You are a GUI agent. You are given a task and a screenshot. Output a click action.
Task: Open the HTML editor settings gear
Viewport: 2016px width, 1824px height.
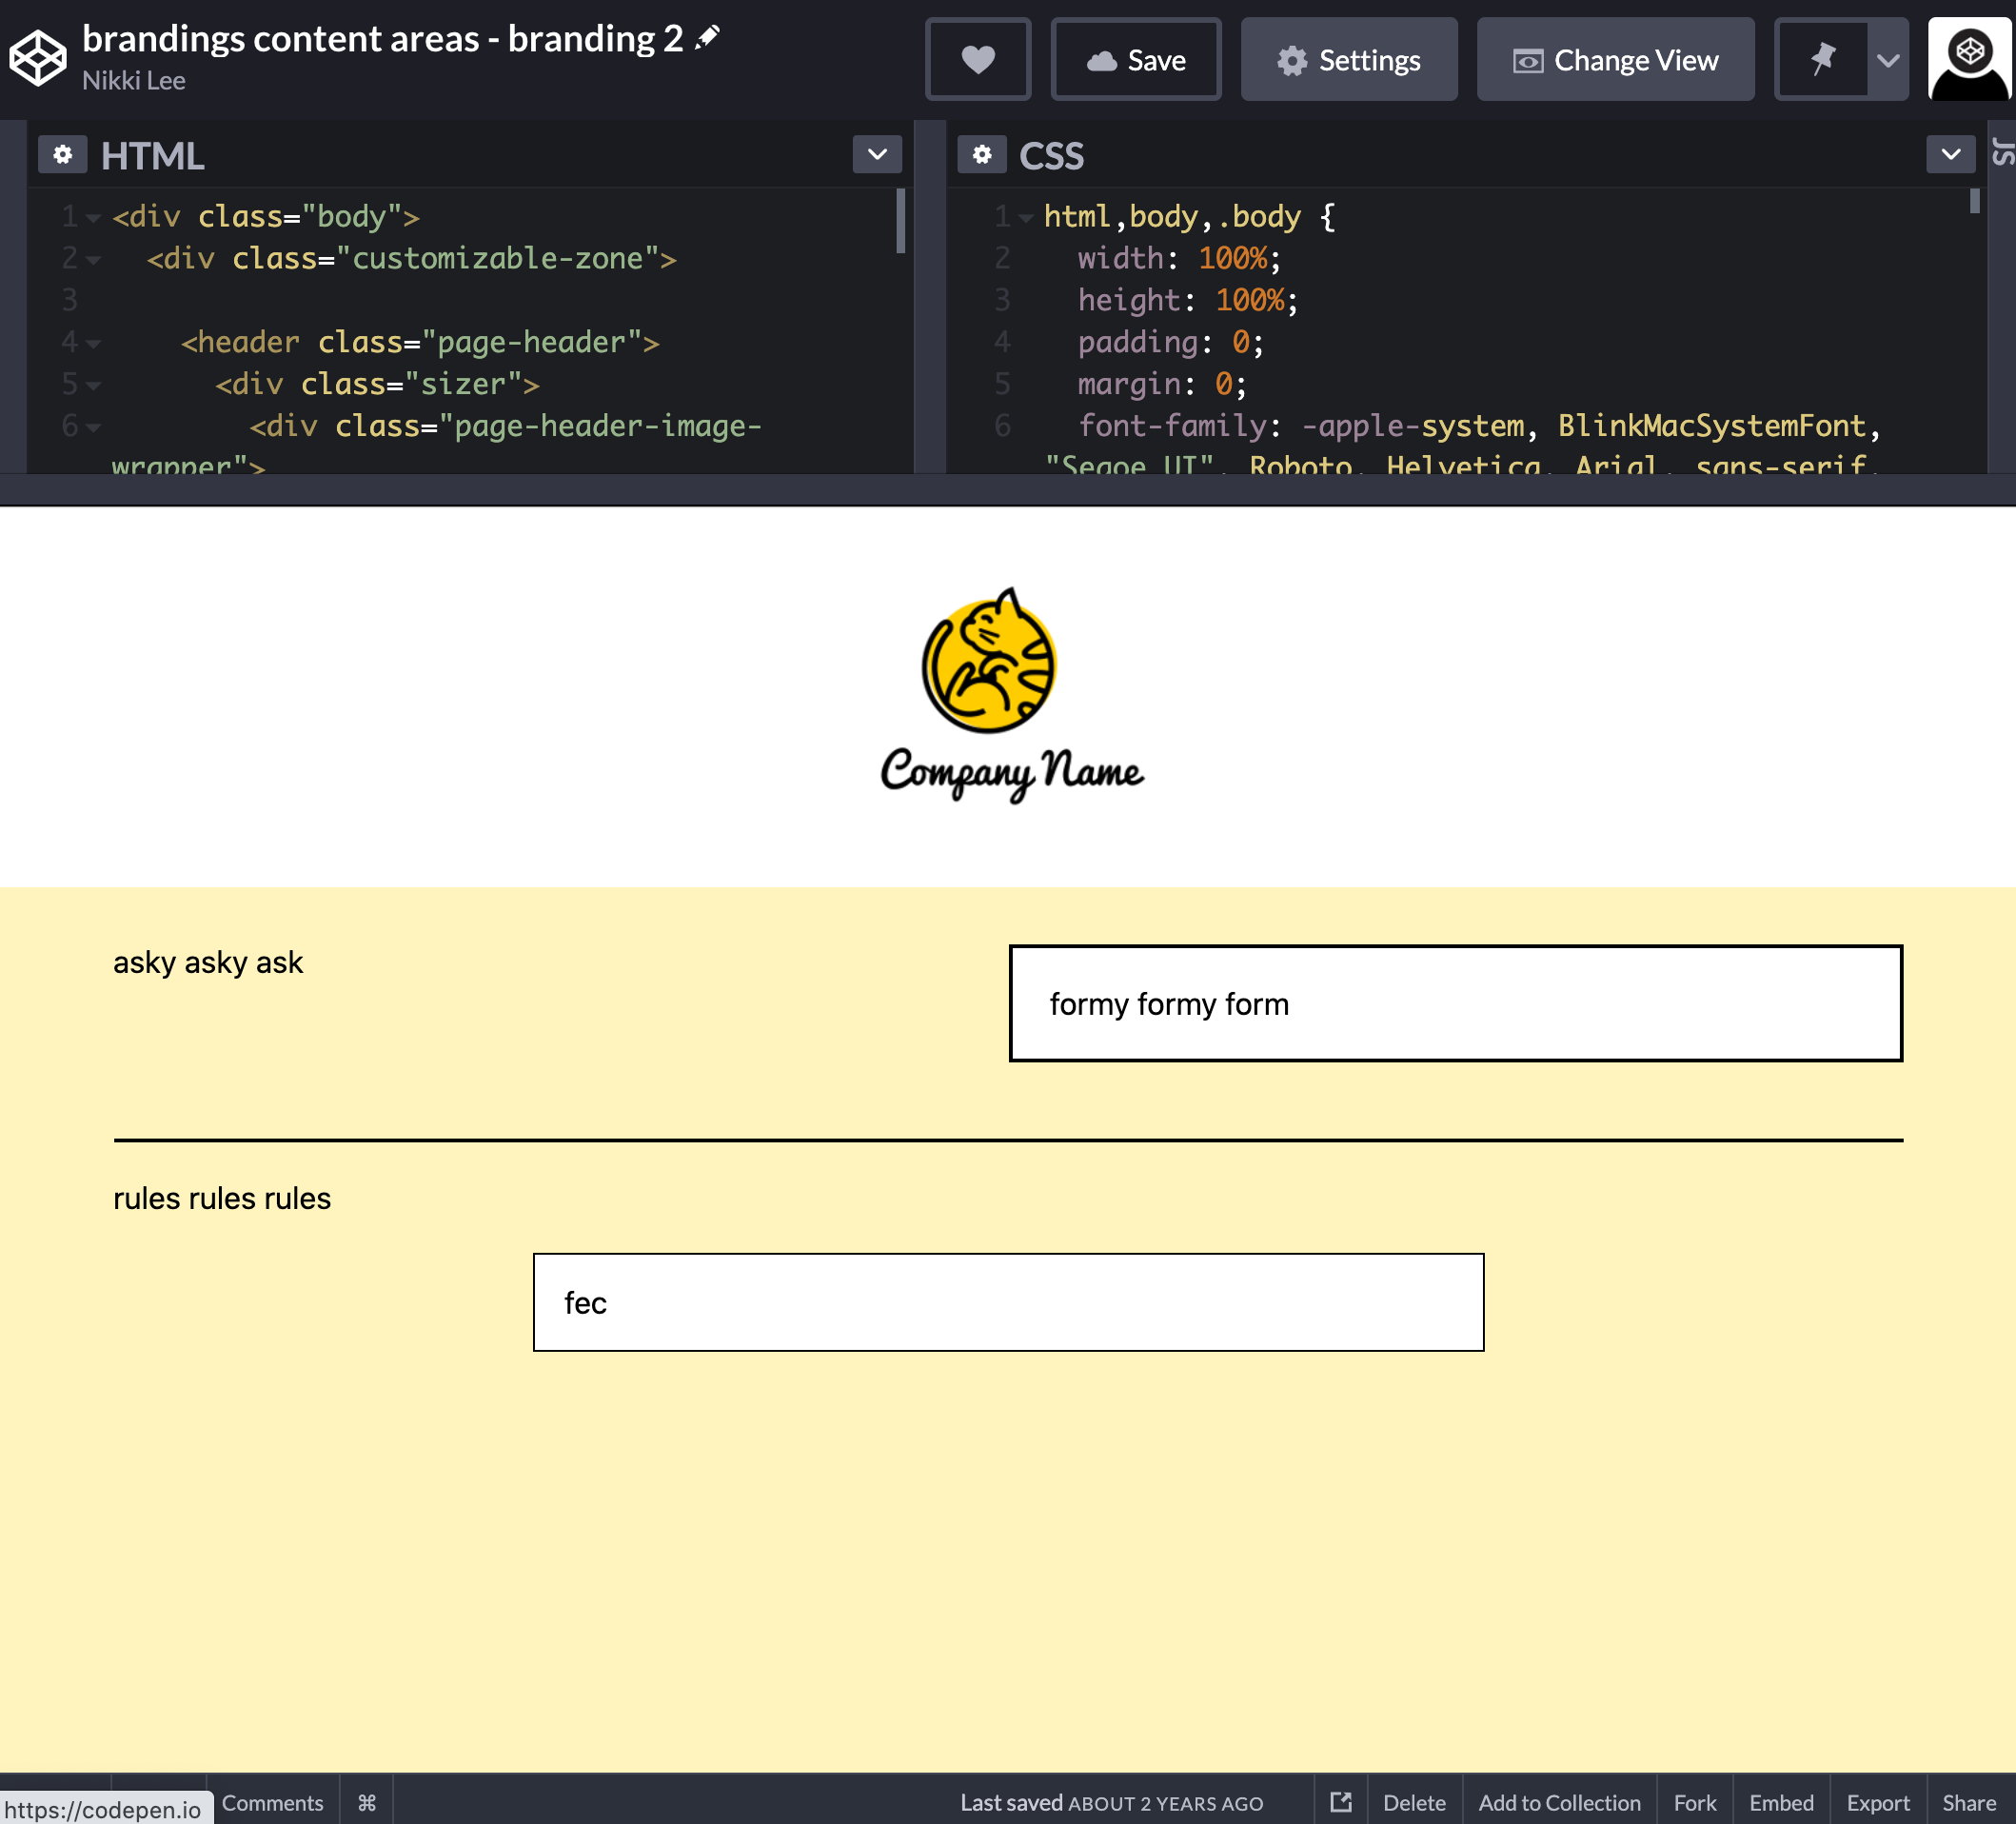pyautogui.click(x=62, y=155)
